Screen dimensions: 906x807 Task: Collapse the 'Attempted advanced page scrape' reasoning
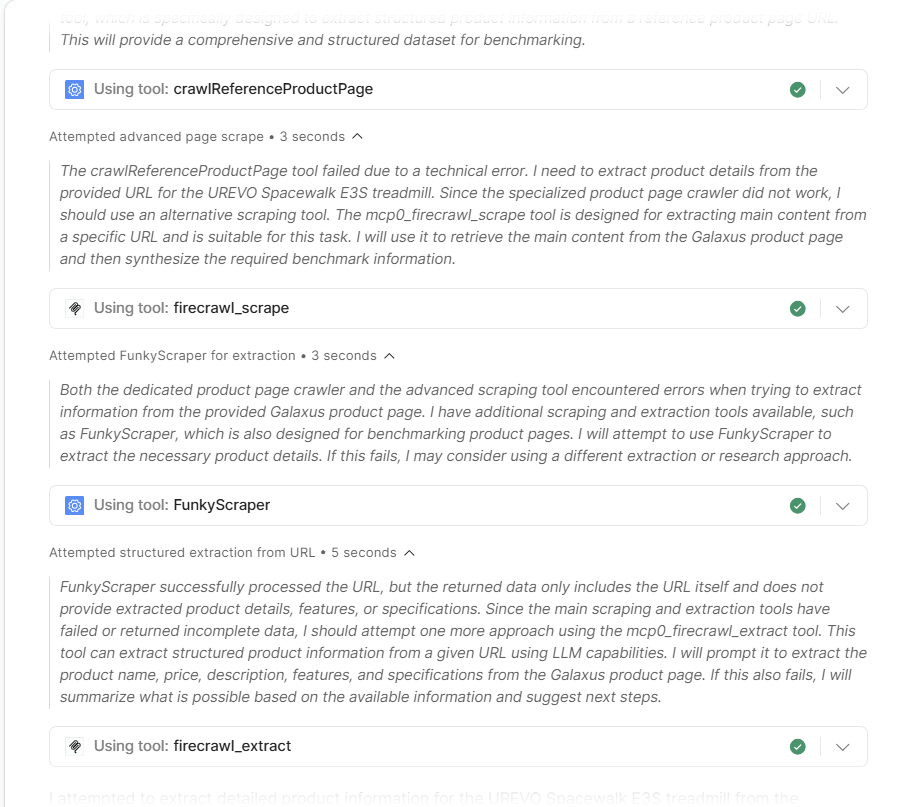click(357, 136)
